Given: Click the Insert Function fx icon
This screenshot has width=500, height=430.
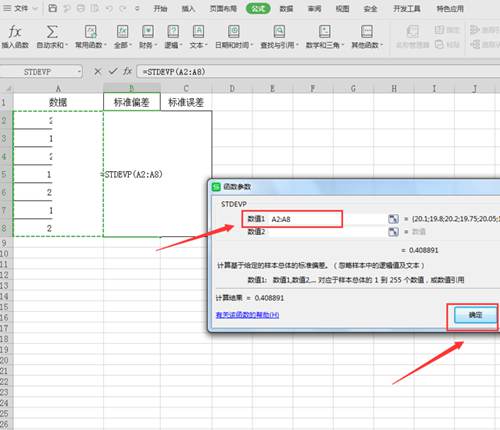Looking at the screenshot, I should tap(14, 32).
